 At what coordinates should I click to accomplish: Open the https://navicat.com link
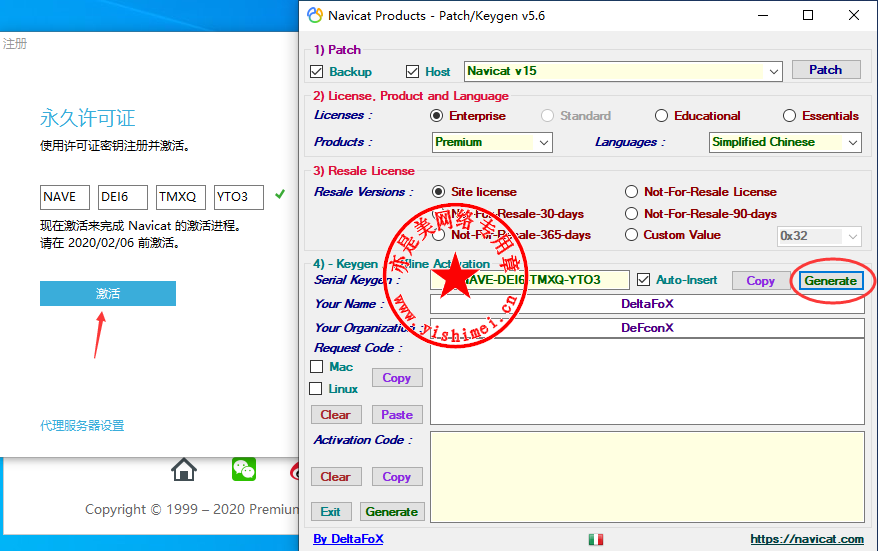[807, 539]
